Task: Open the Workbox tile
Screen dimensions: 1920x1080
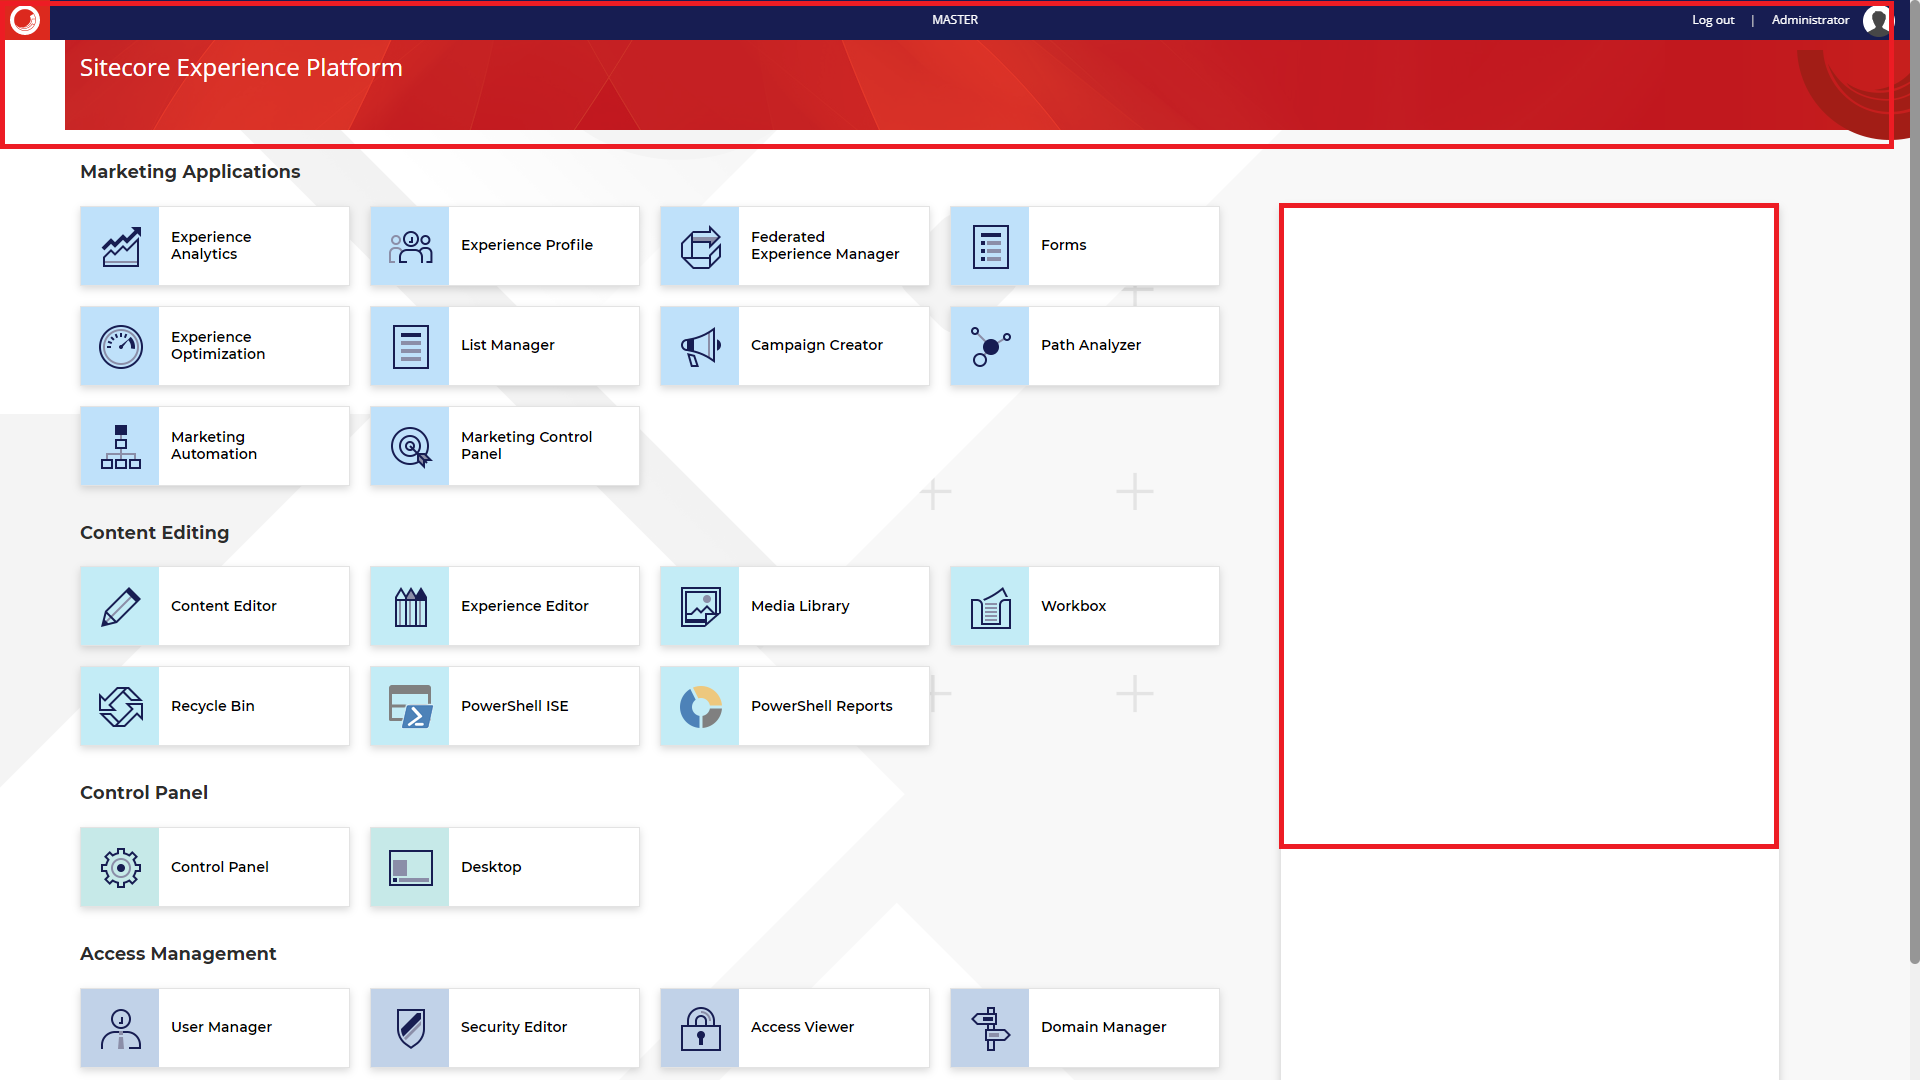Action: [1085, 606]
